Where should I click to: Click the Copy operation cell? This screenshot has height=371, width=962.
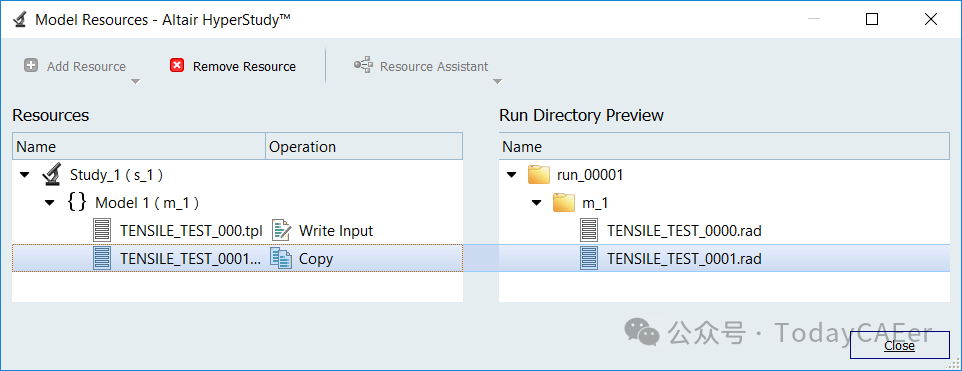point(364,259)
